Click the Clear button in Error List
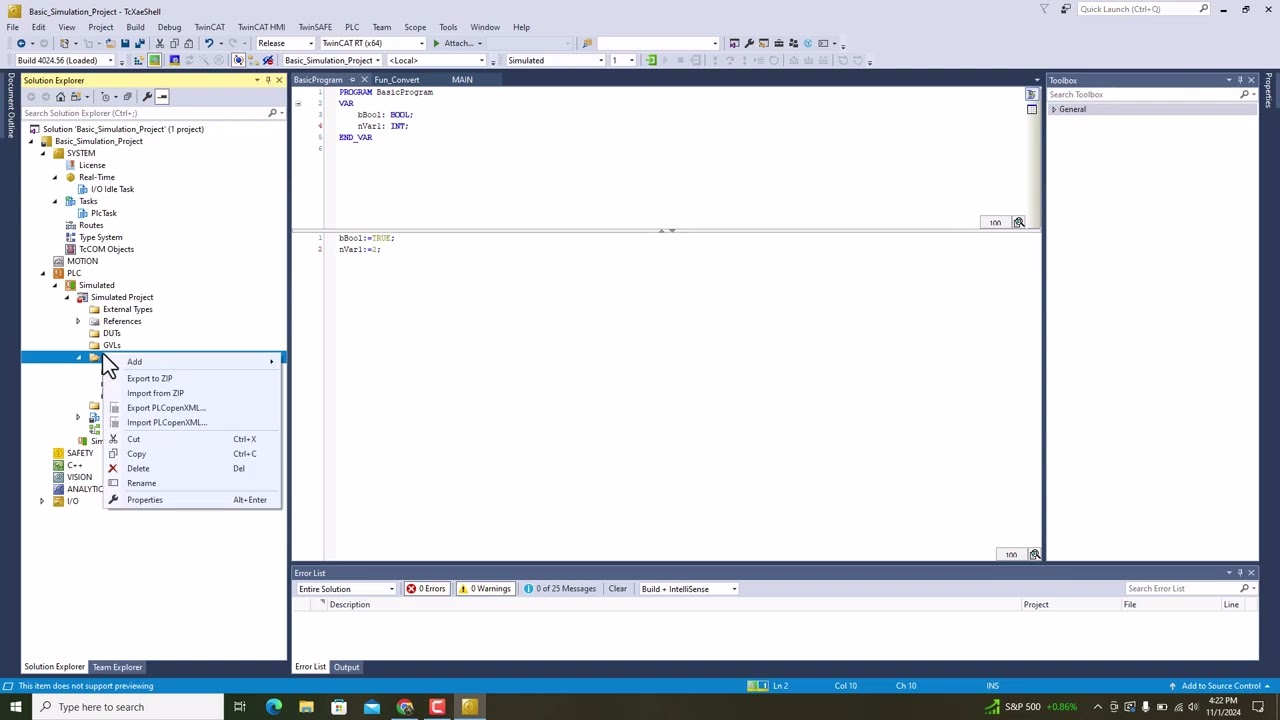Screen dimensions: 1280x720 click(x=617, y=589)
